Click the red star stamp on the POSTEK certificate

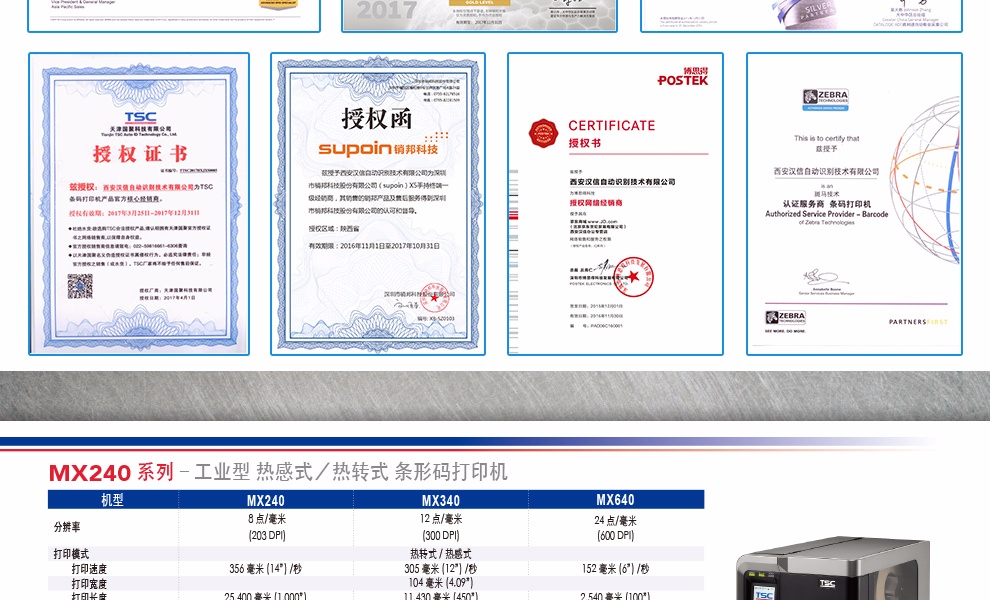[x=633, y=277]
